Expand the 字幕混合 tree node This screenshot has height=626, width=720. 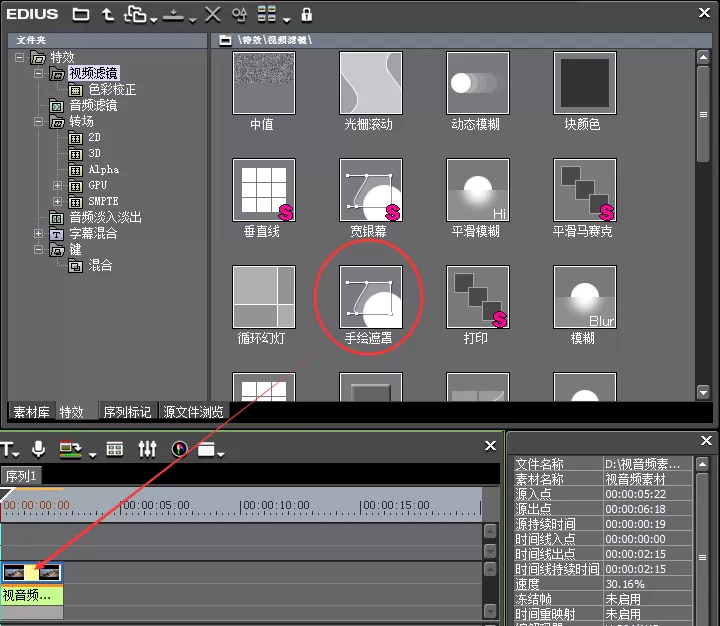pyautogui.click(x=39, y=233)
